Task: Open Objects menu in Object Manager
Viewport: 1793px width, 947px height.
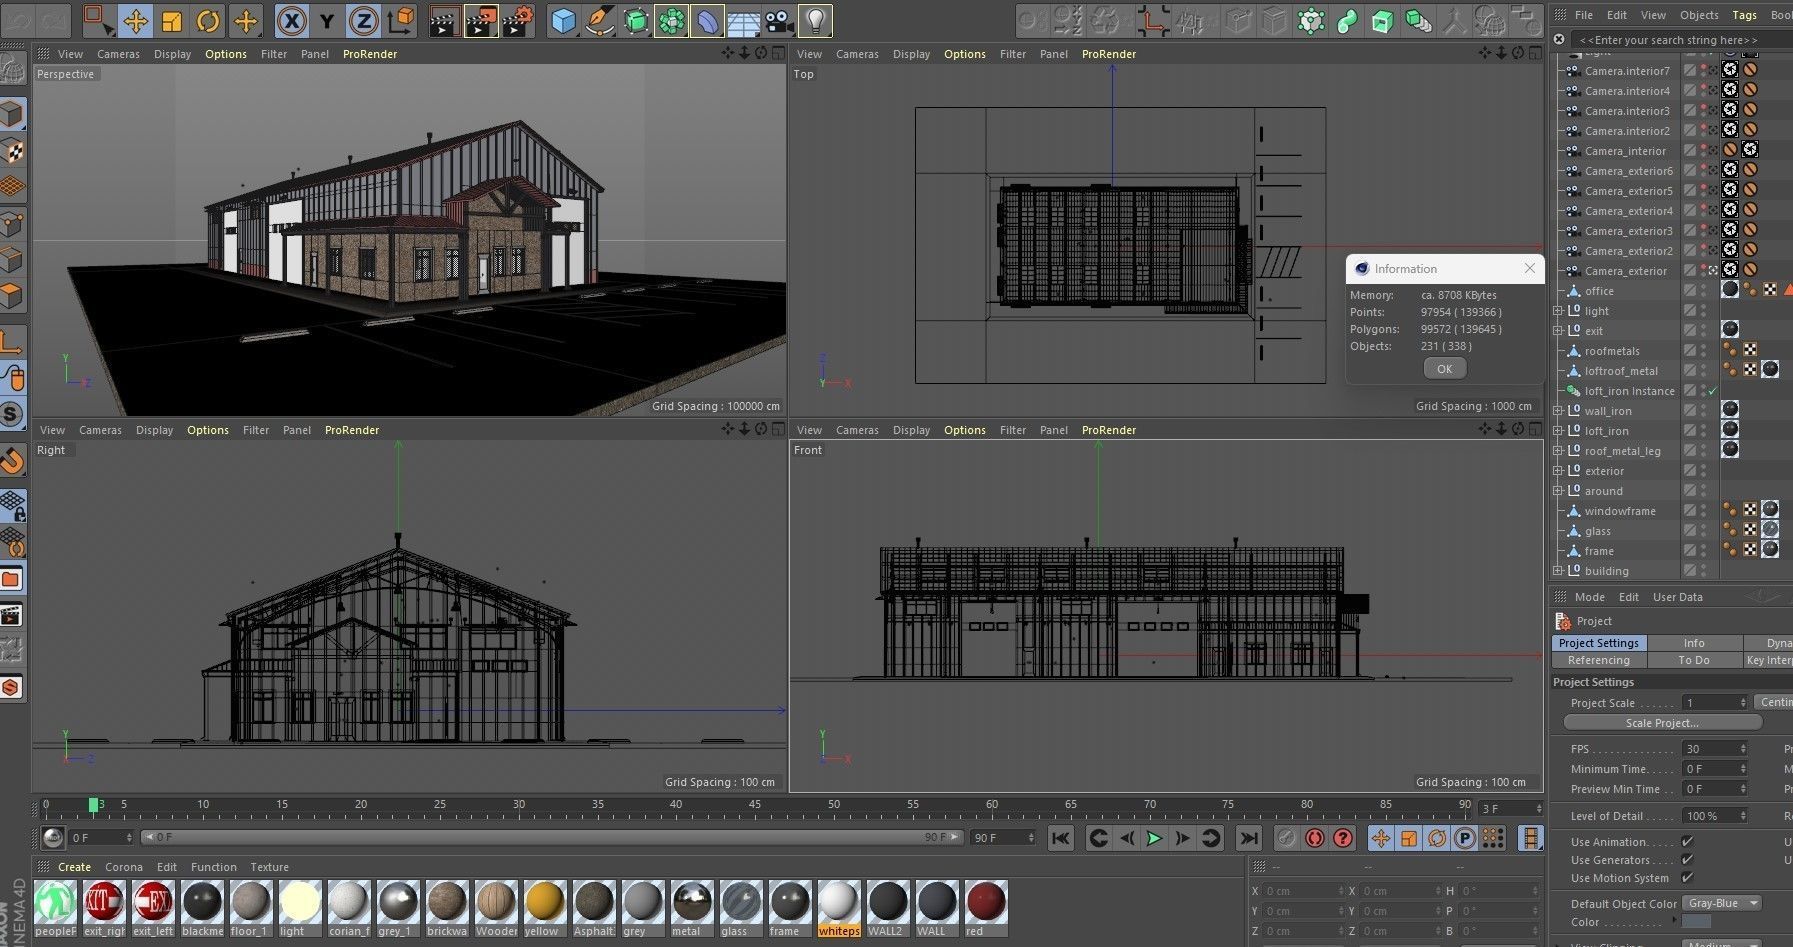Action: (x=1699, y=15)
